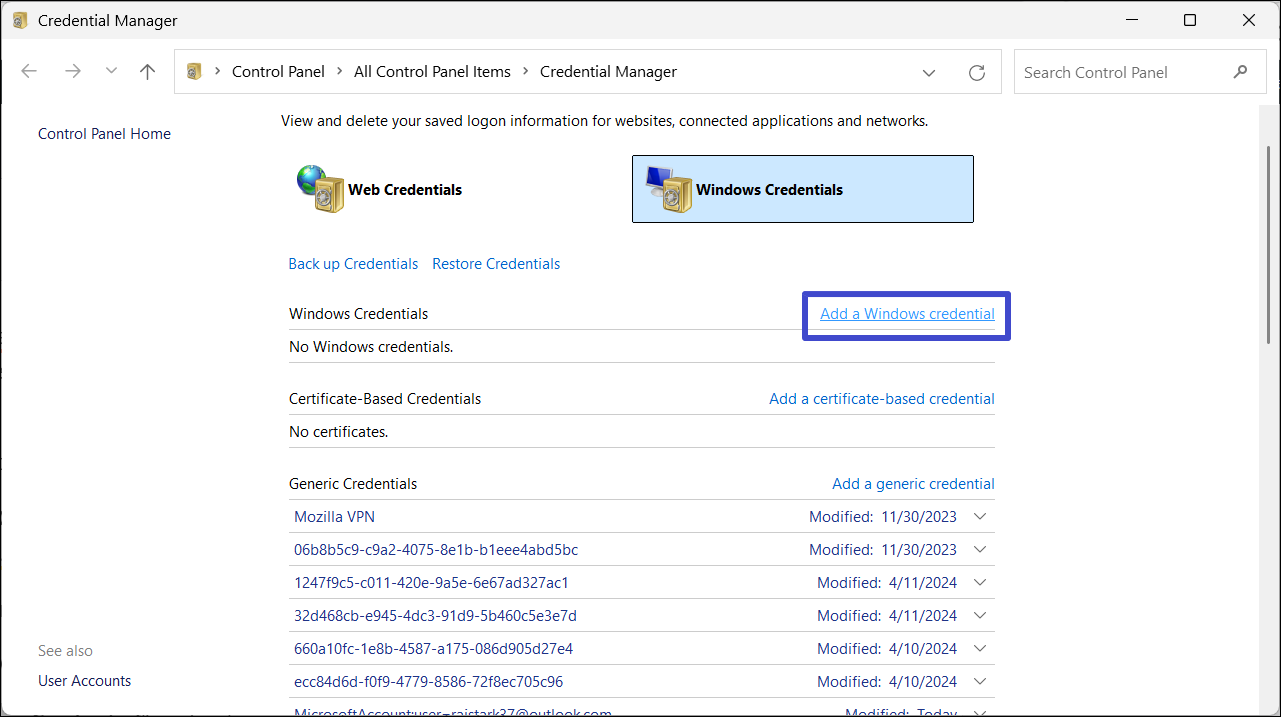Expand the Mozilla VPN credential entry

pos(980,517)
